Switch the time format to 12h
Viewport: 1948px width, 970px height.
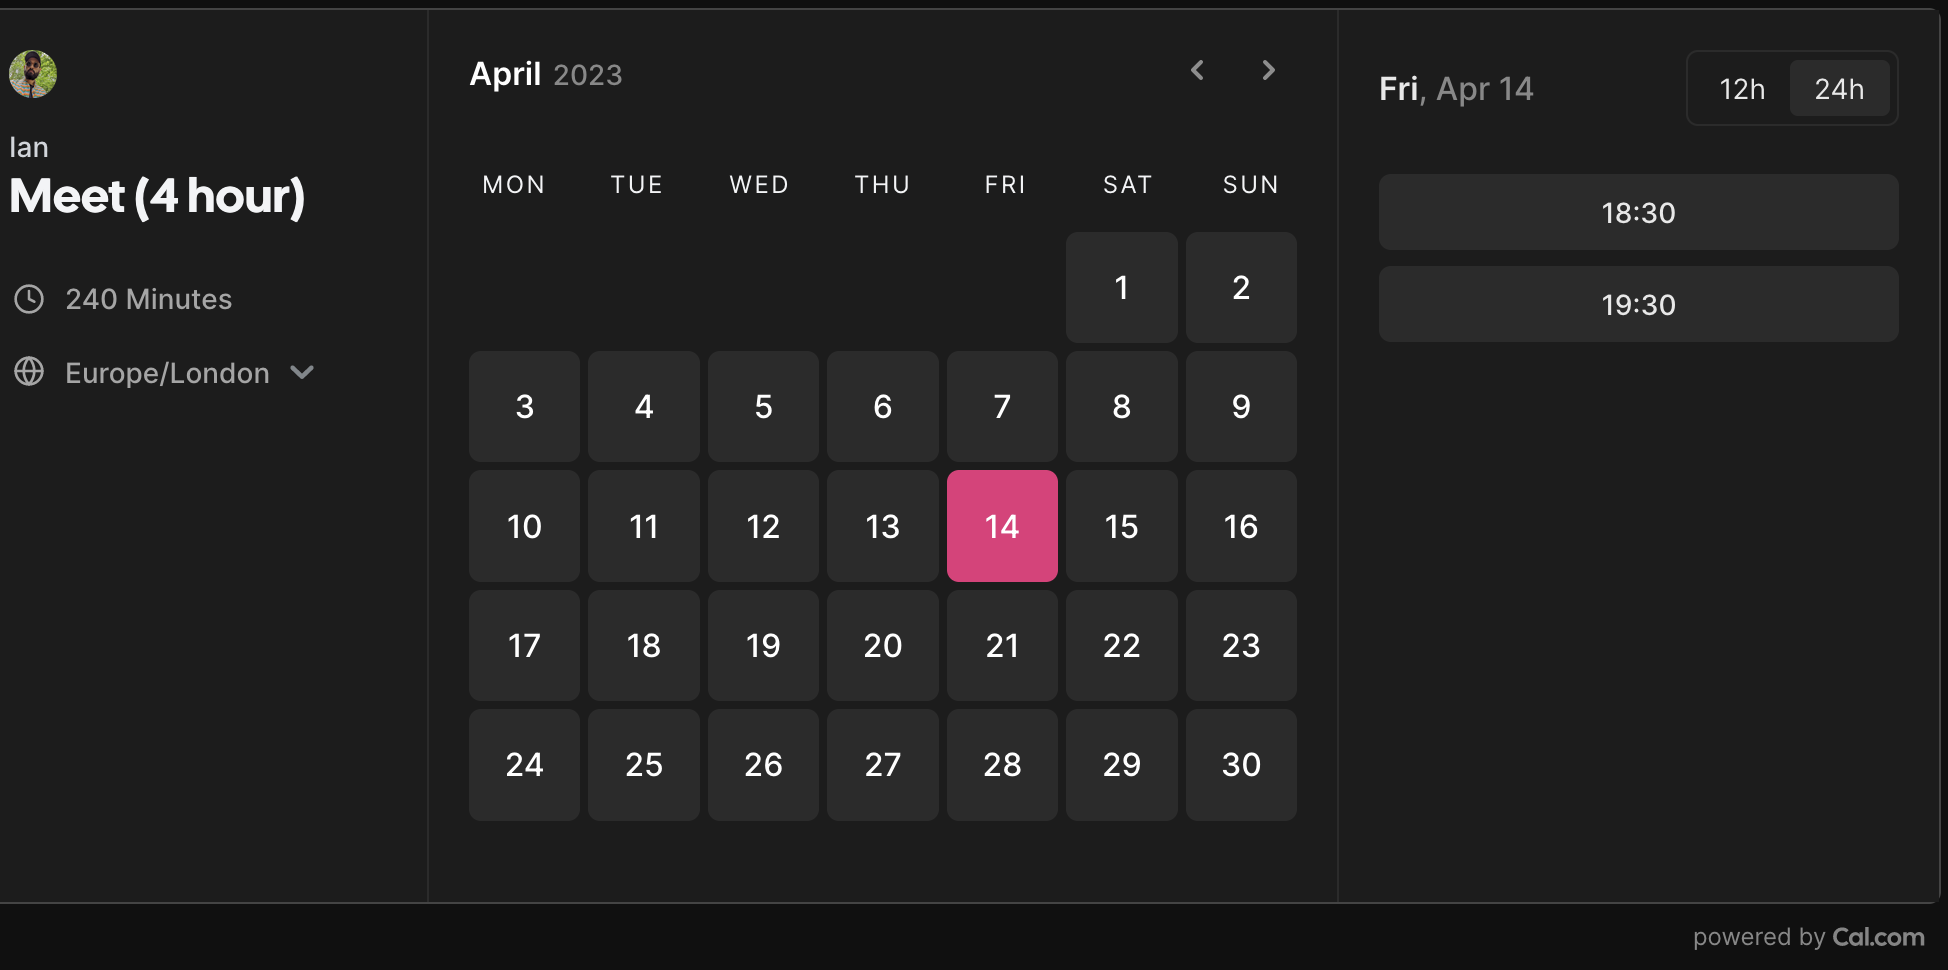click(x=1741, y=88)
